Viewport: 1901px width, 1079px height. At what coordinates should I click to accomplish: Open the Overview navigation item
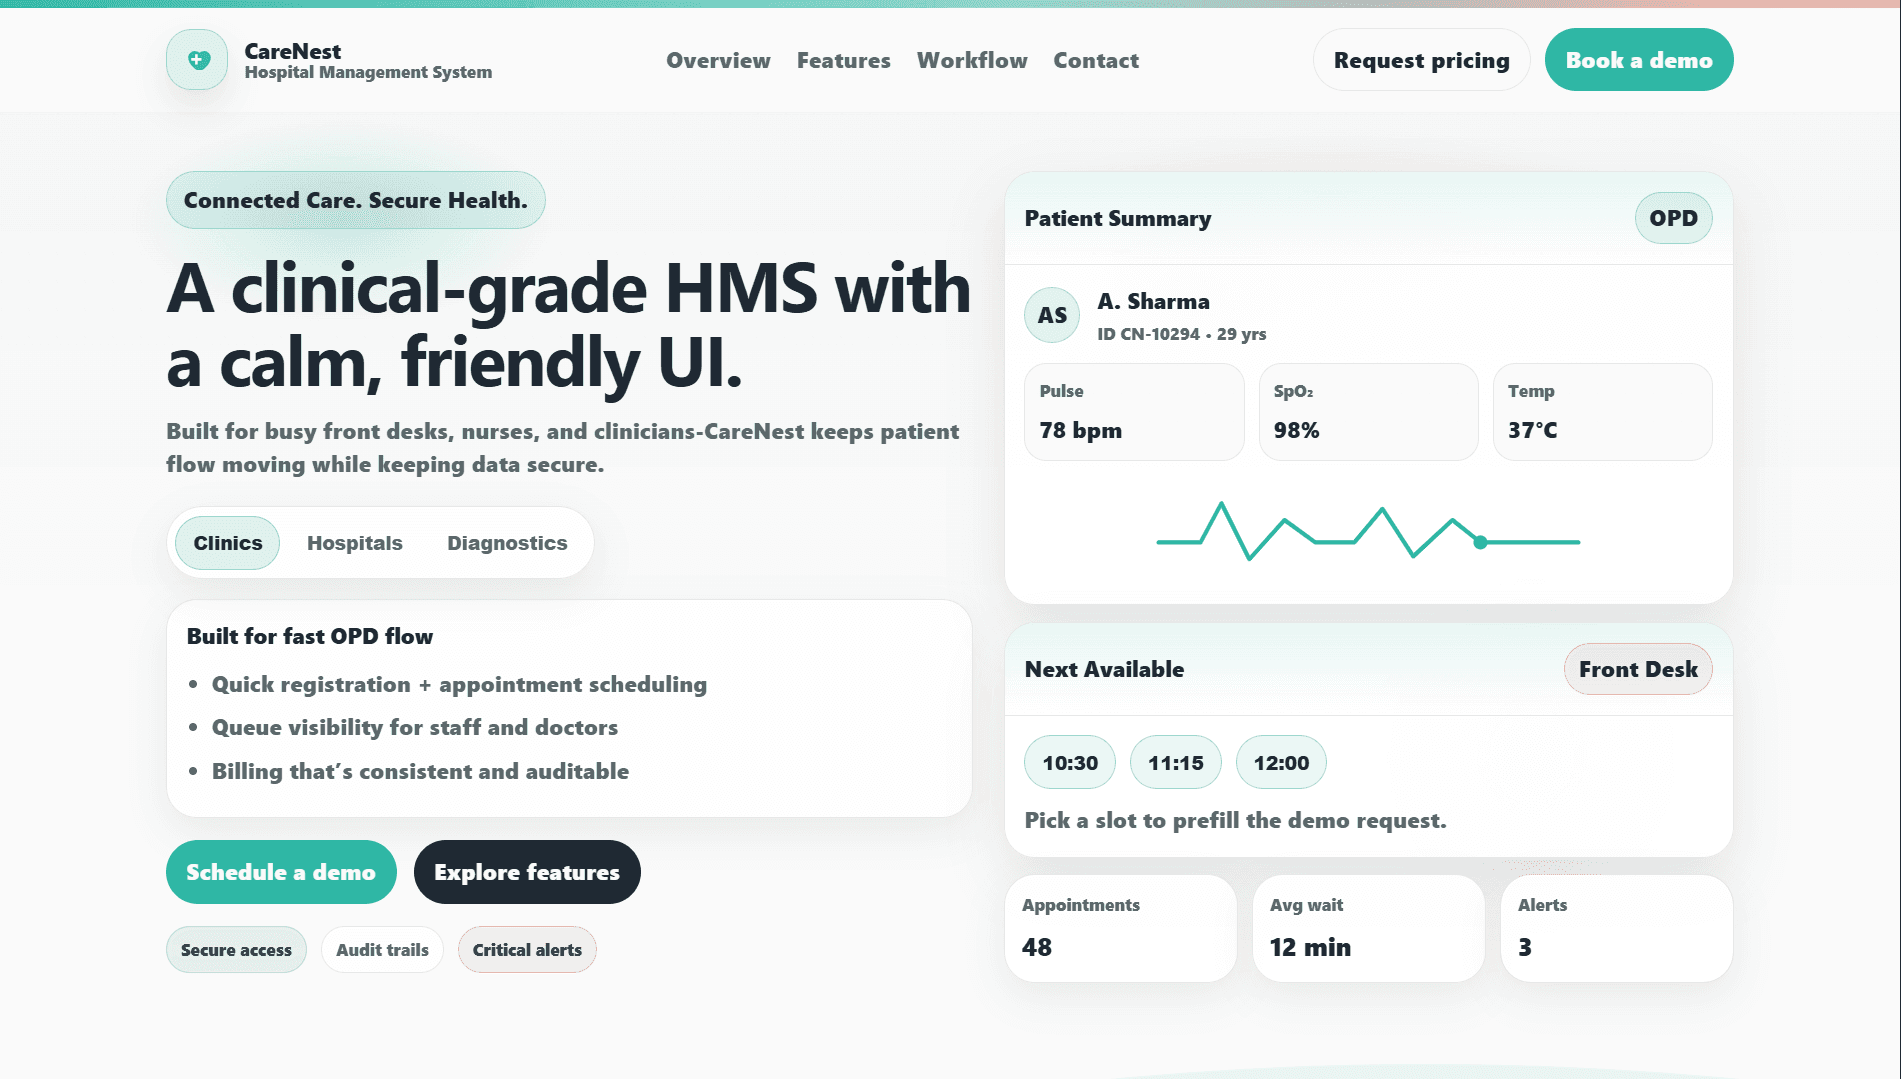pos(718,60)
